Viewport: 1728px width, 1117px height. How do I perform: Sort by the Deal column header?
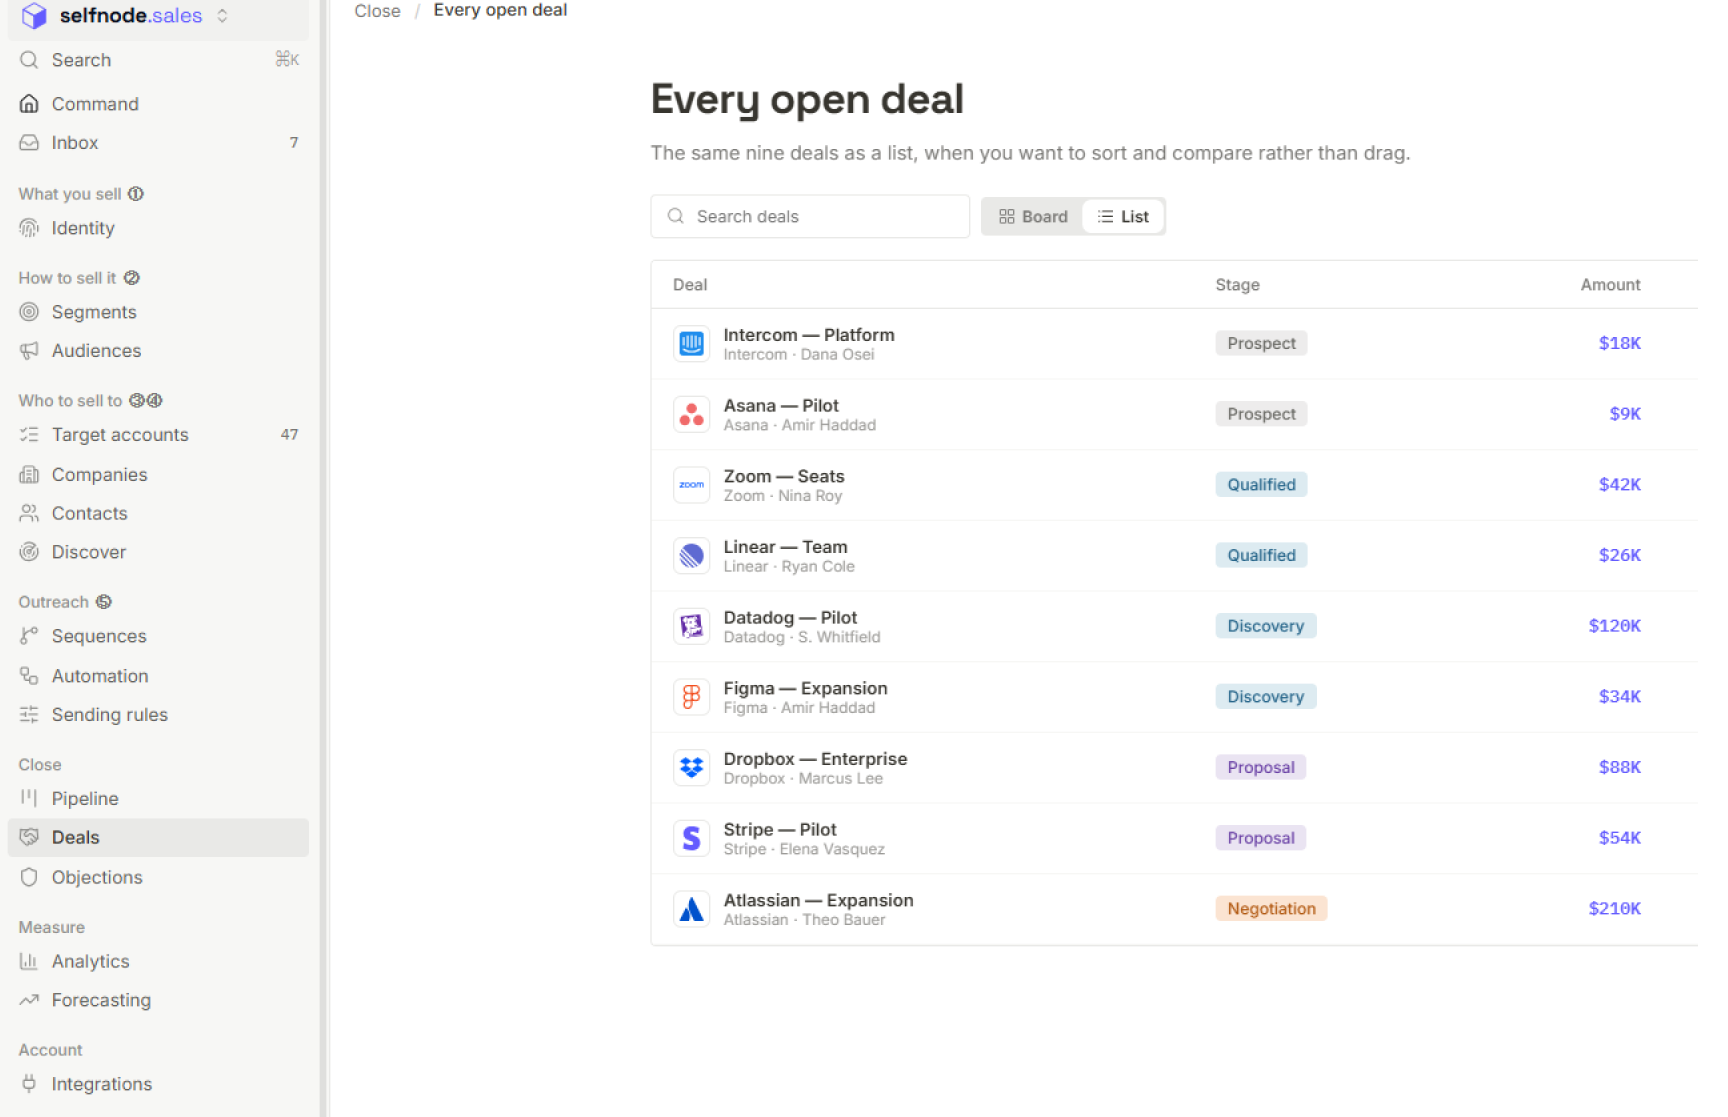[690, 285]
